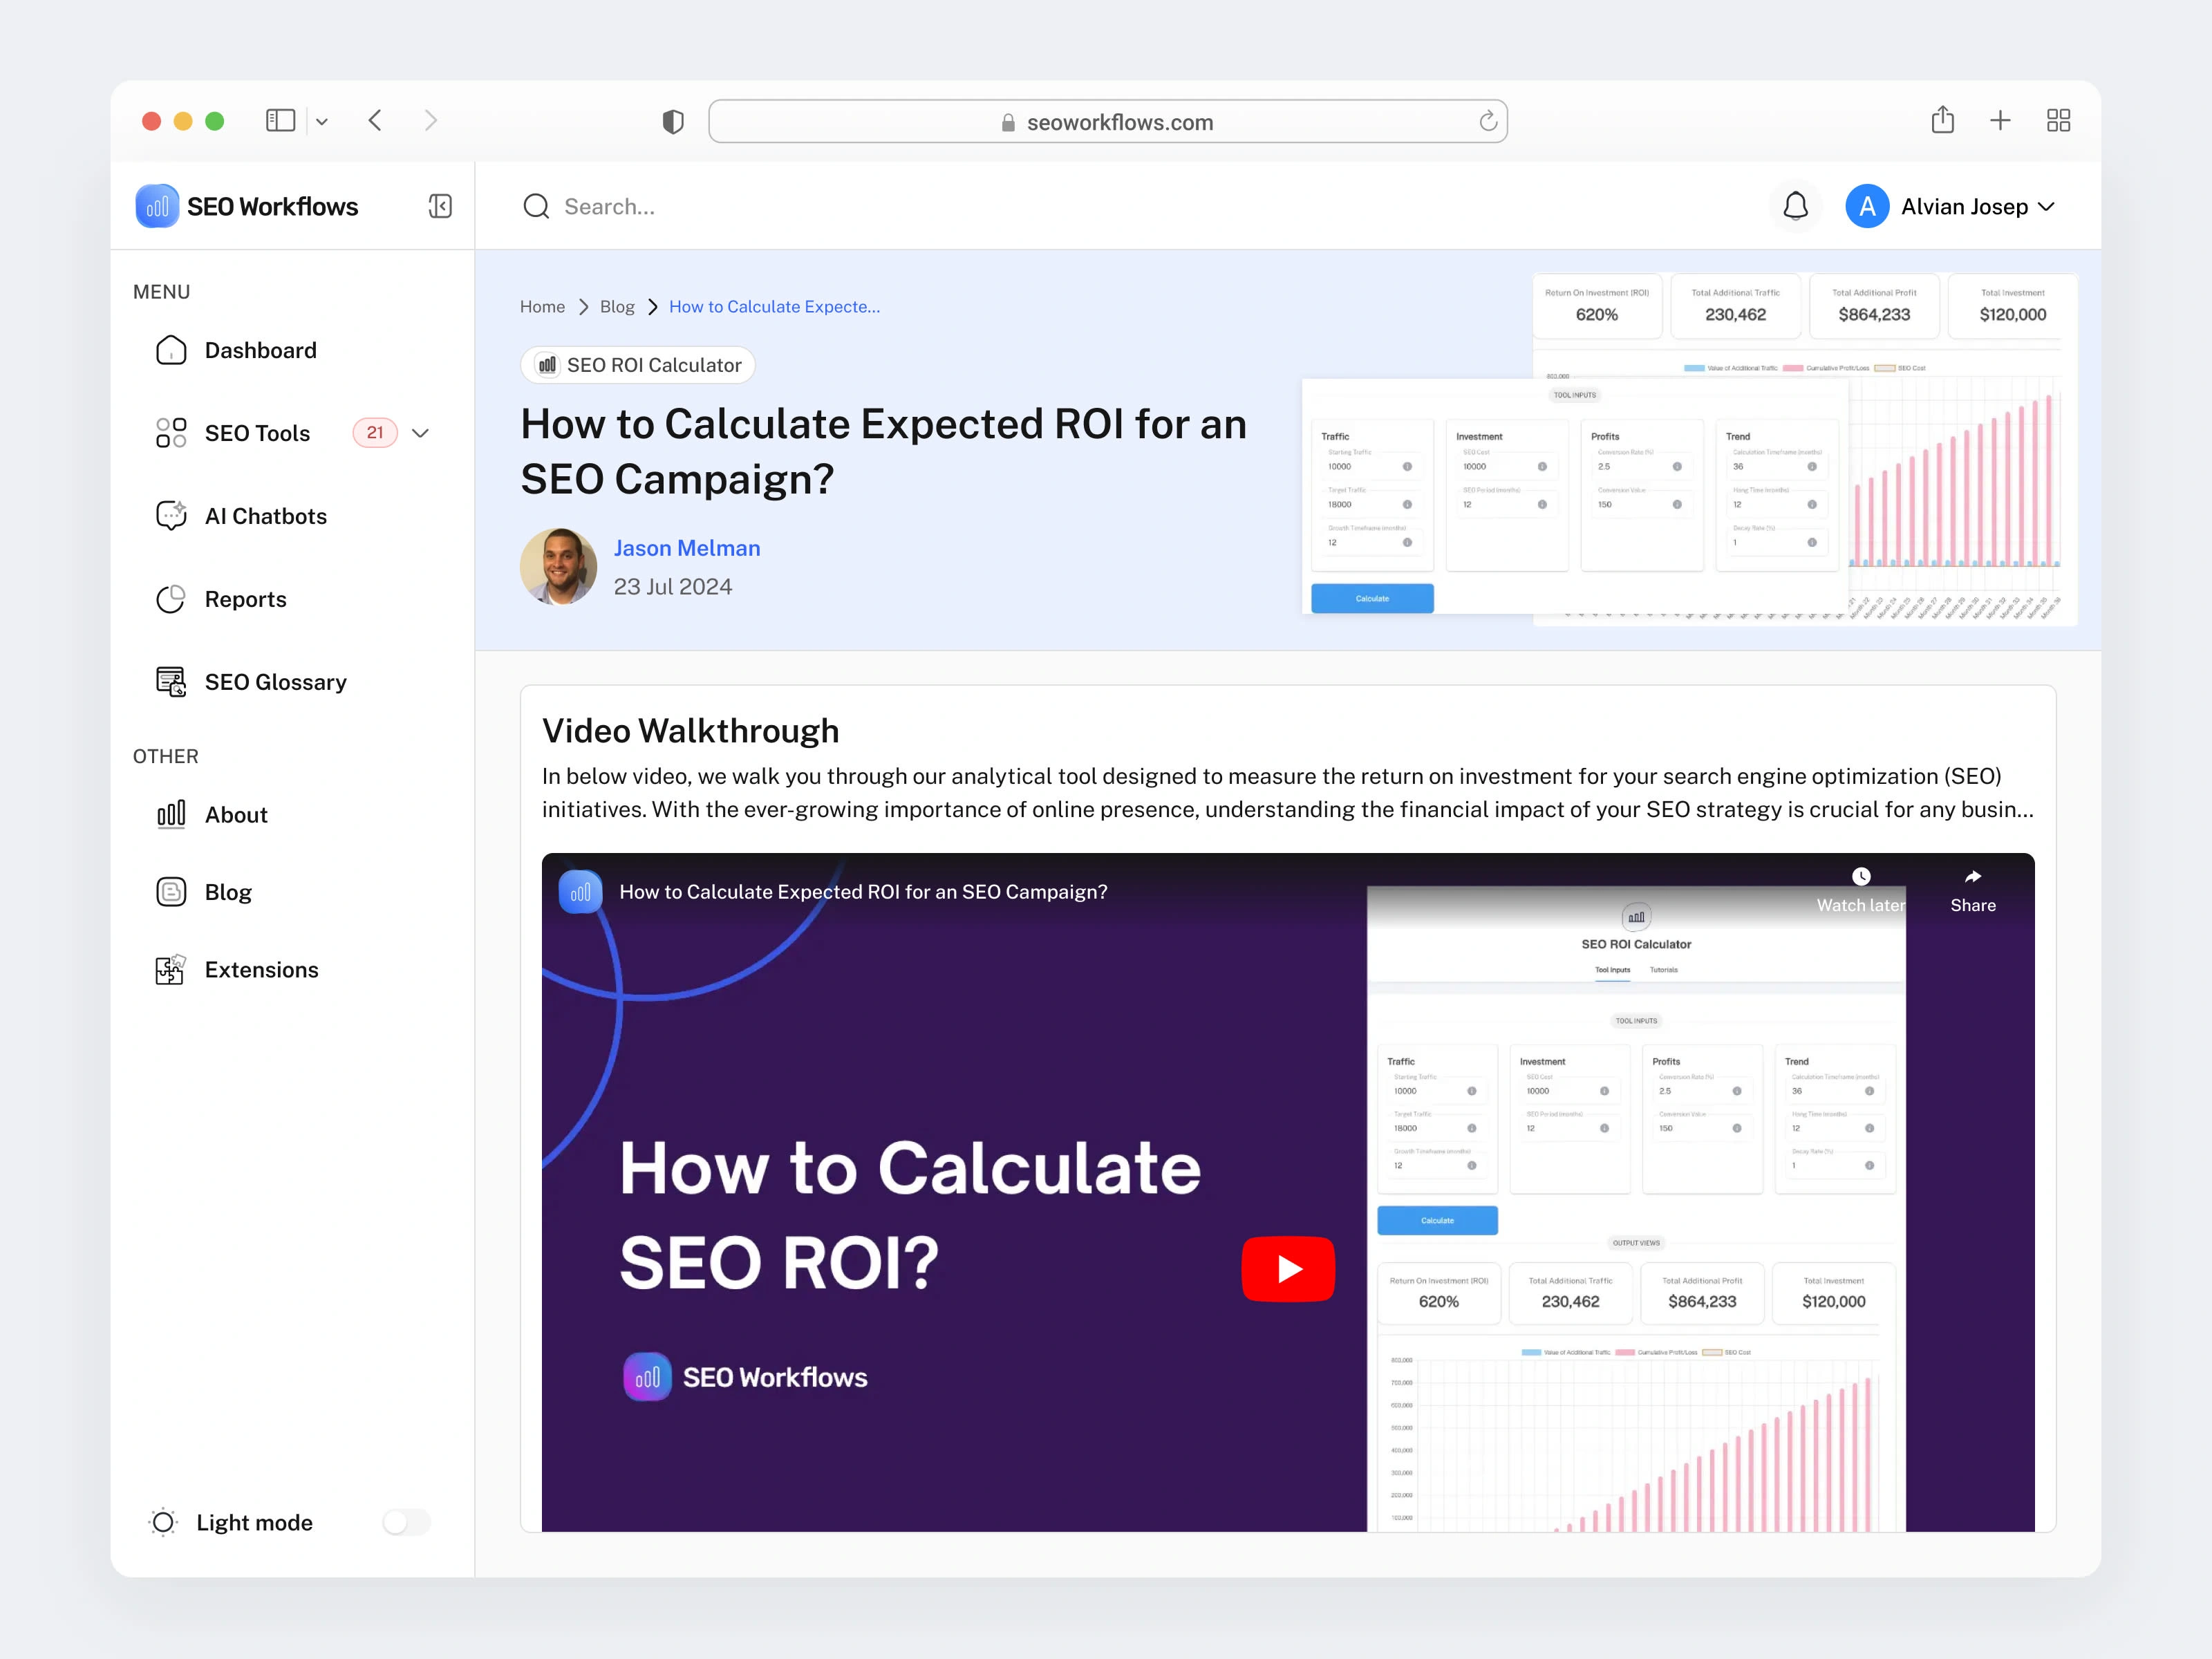Image resolution: width=2212 pixels, height=1659 pixels.
Task: Expand the SEO Tools submenu chevron
Action: pos(421,433)
